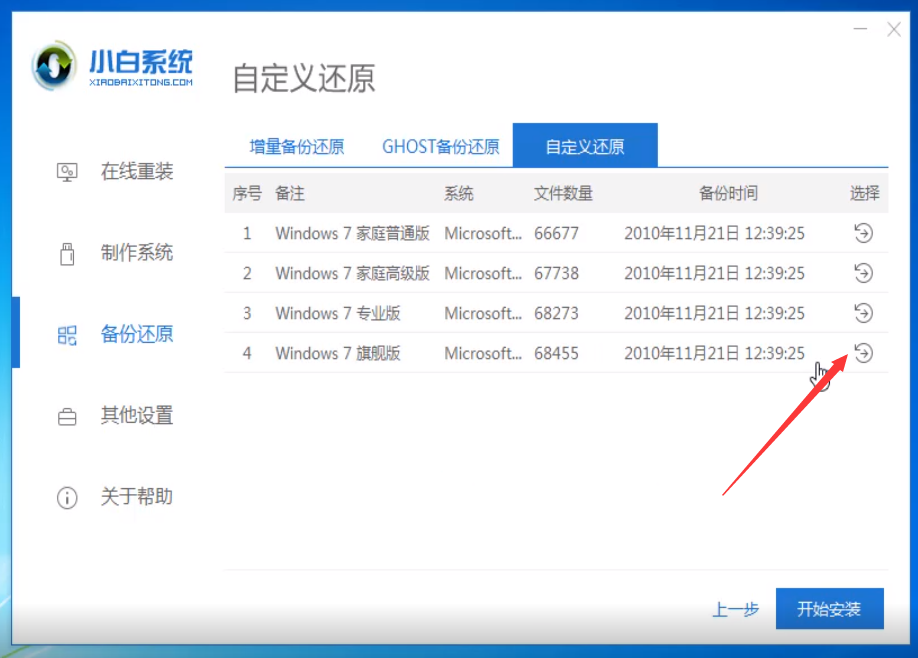Image resolution: width=918 pixels, height=658 pixels.
Task: Click the 其他设置 briefcase icon
Action: (67, 416)
